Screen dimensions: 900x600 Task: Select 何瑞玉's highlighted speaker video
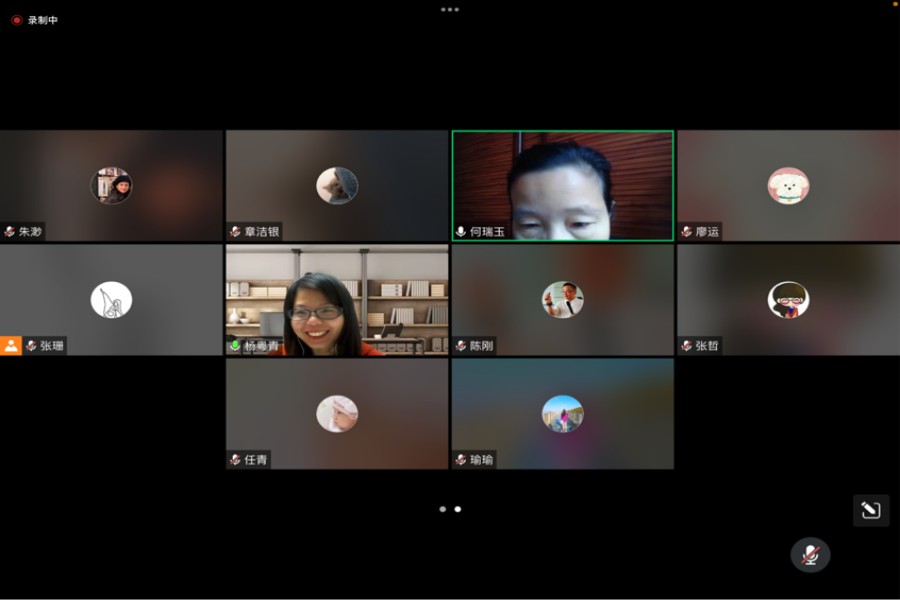(x=562, y=185)
